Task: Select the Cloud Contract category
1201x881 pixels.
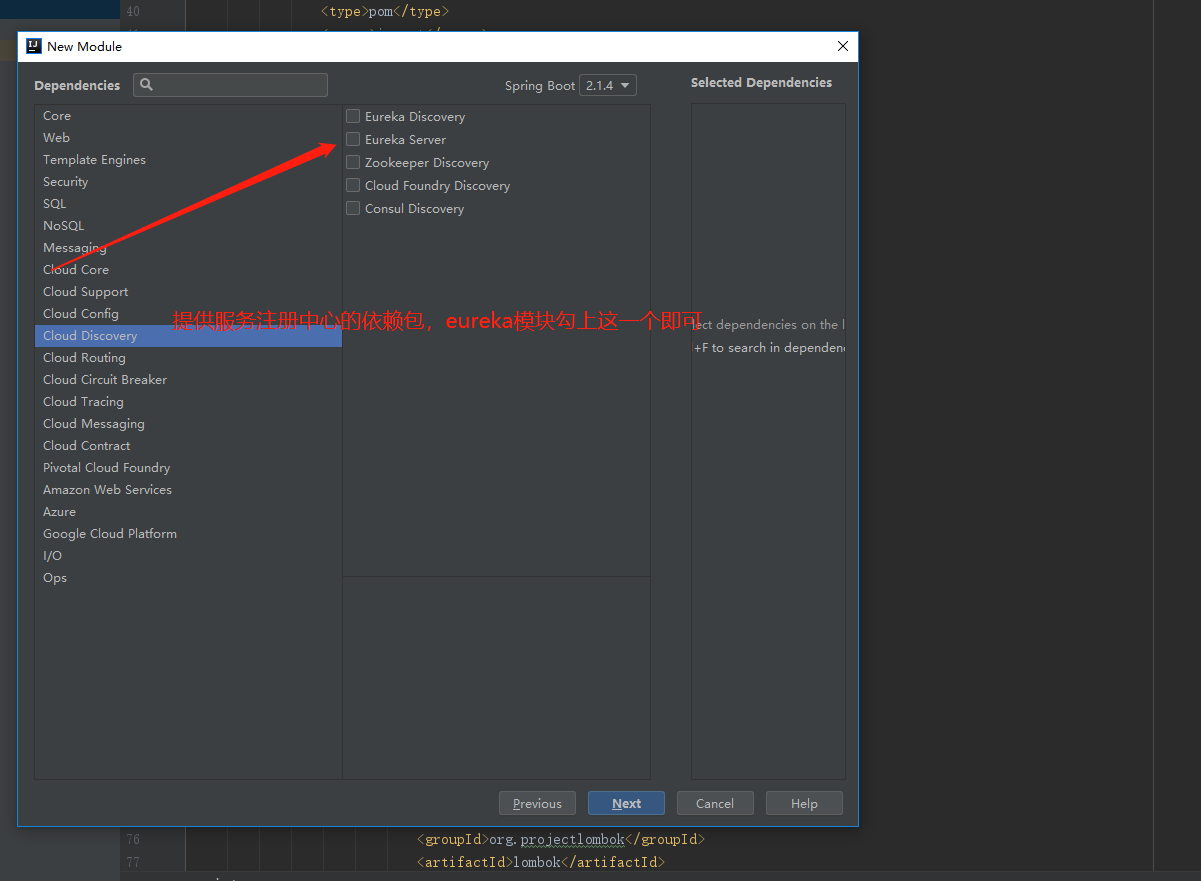Action: coord(188,446)
